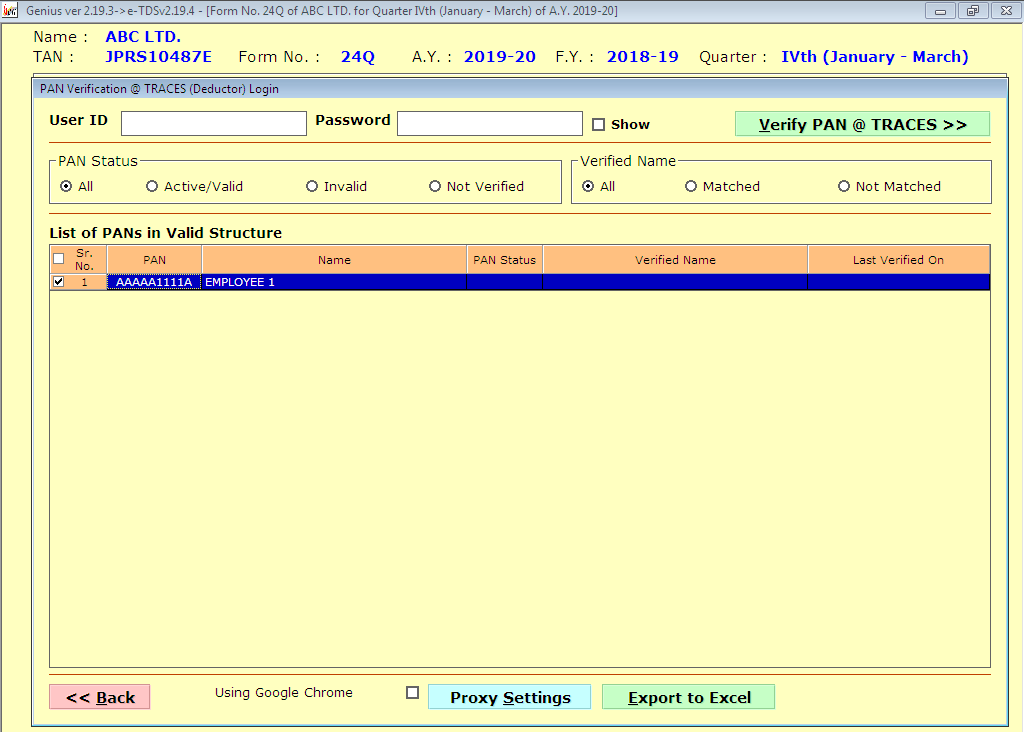Choose the Not Verified PAN status
Viewport: 1024px width, 732px height.
coord(435,186)
